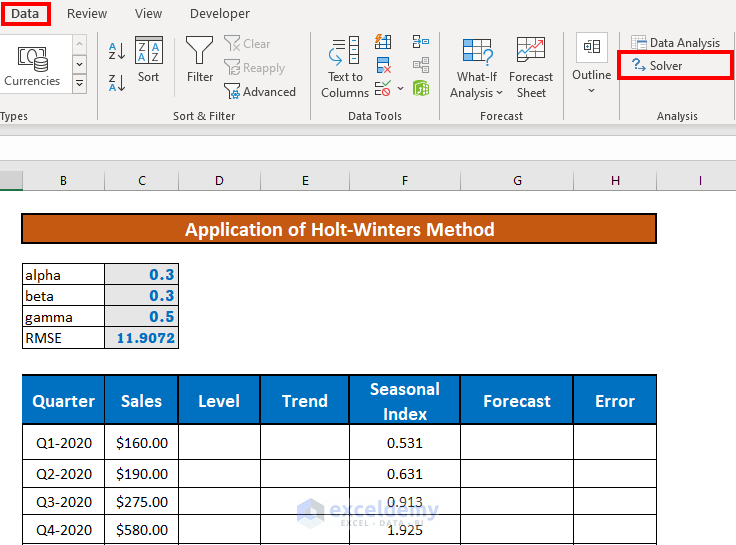Expand the data types gallery

80,84
